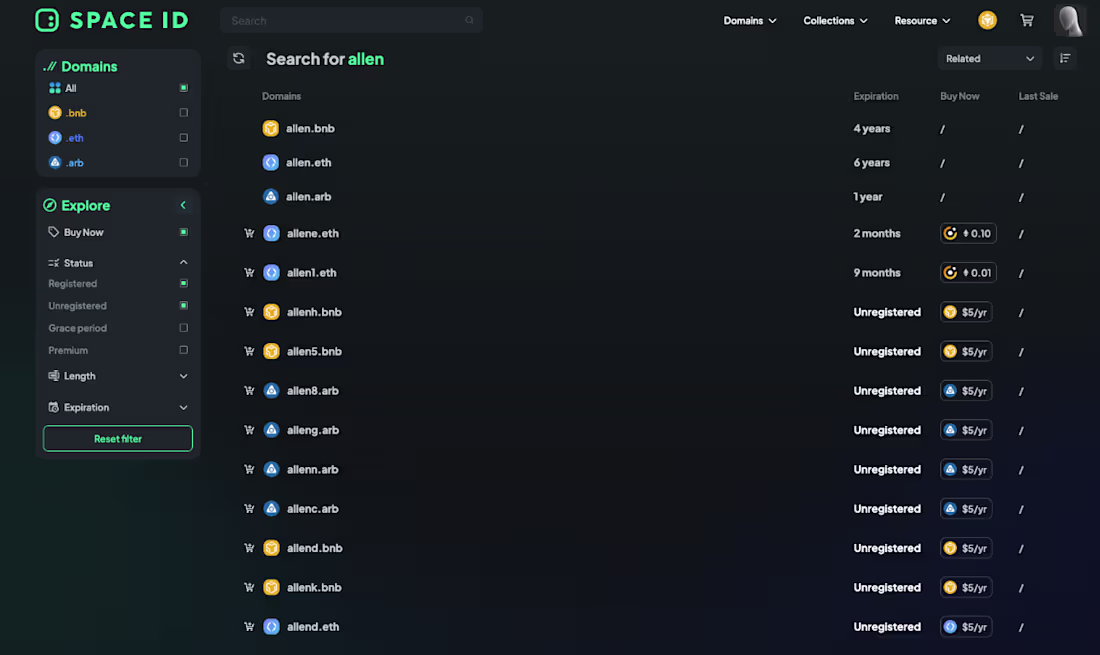This screenshot has height=655, width=1100.
Task: Check the .bnb domain filter
Action: tap(184, 112)
